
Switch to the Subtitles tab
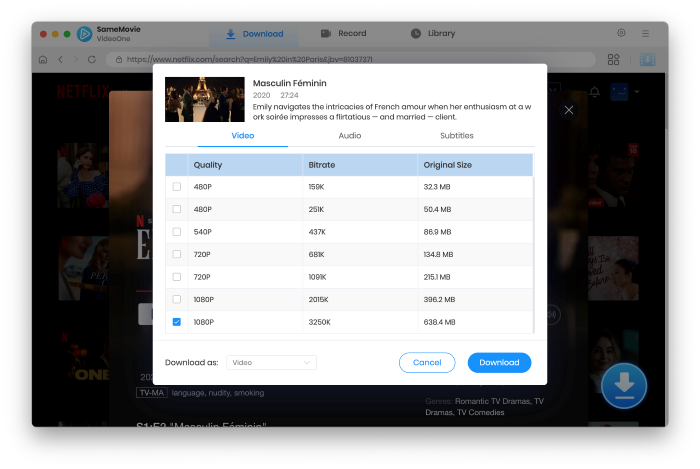457,136
